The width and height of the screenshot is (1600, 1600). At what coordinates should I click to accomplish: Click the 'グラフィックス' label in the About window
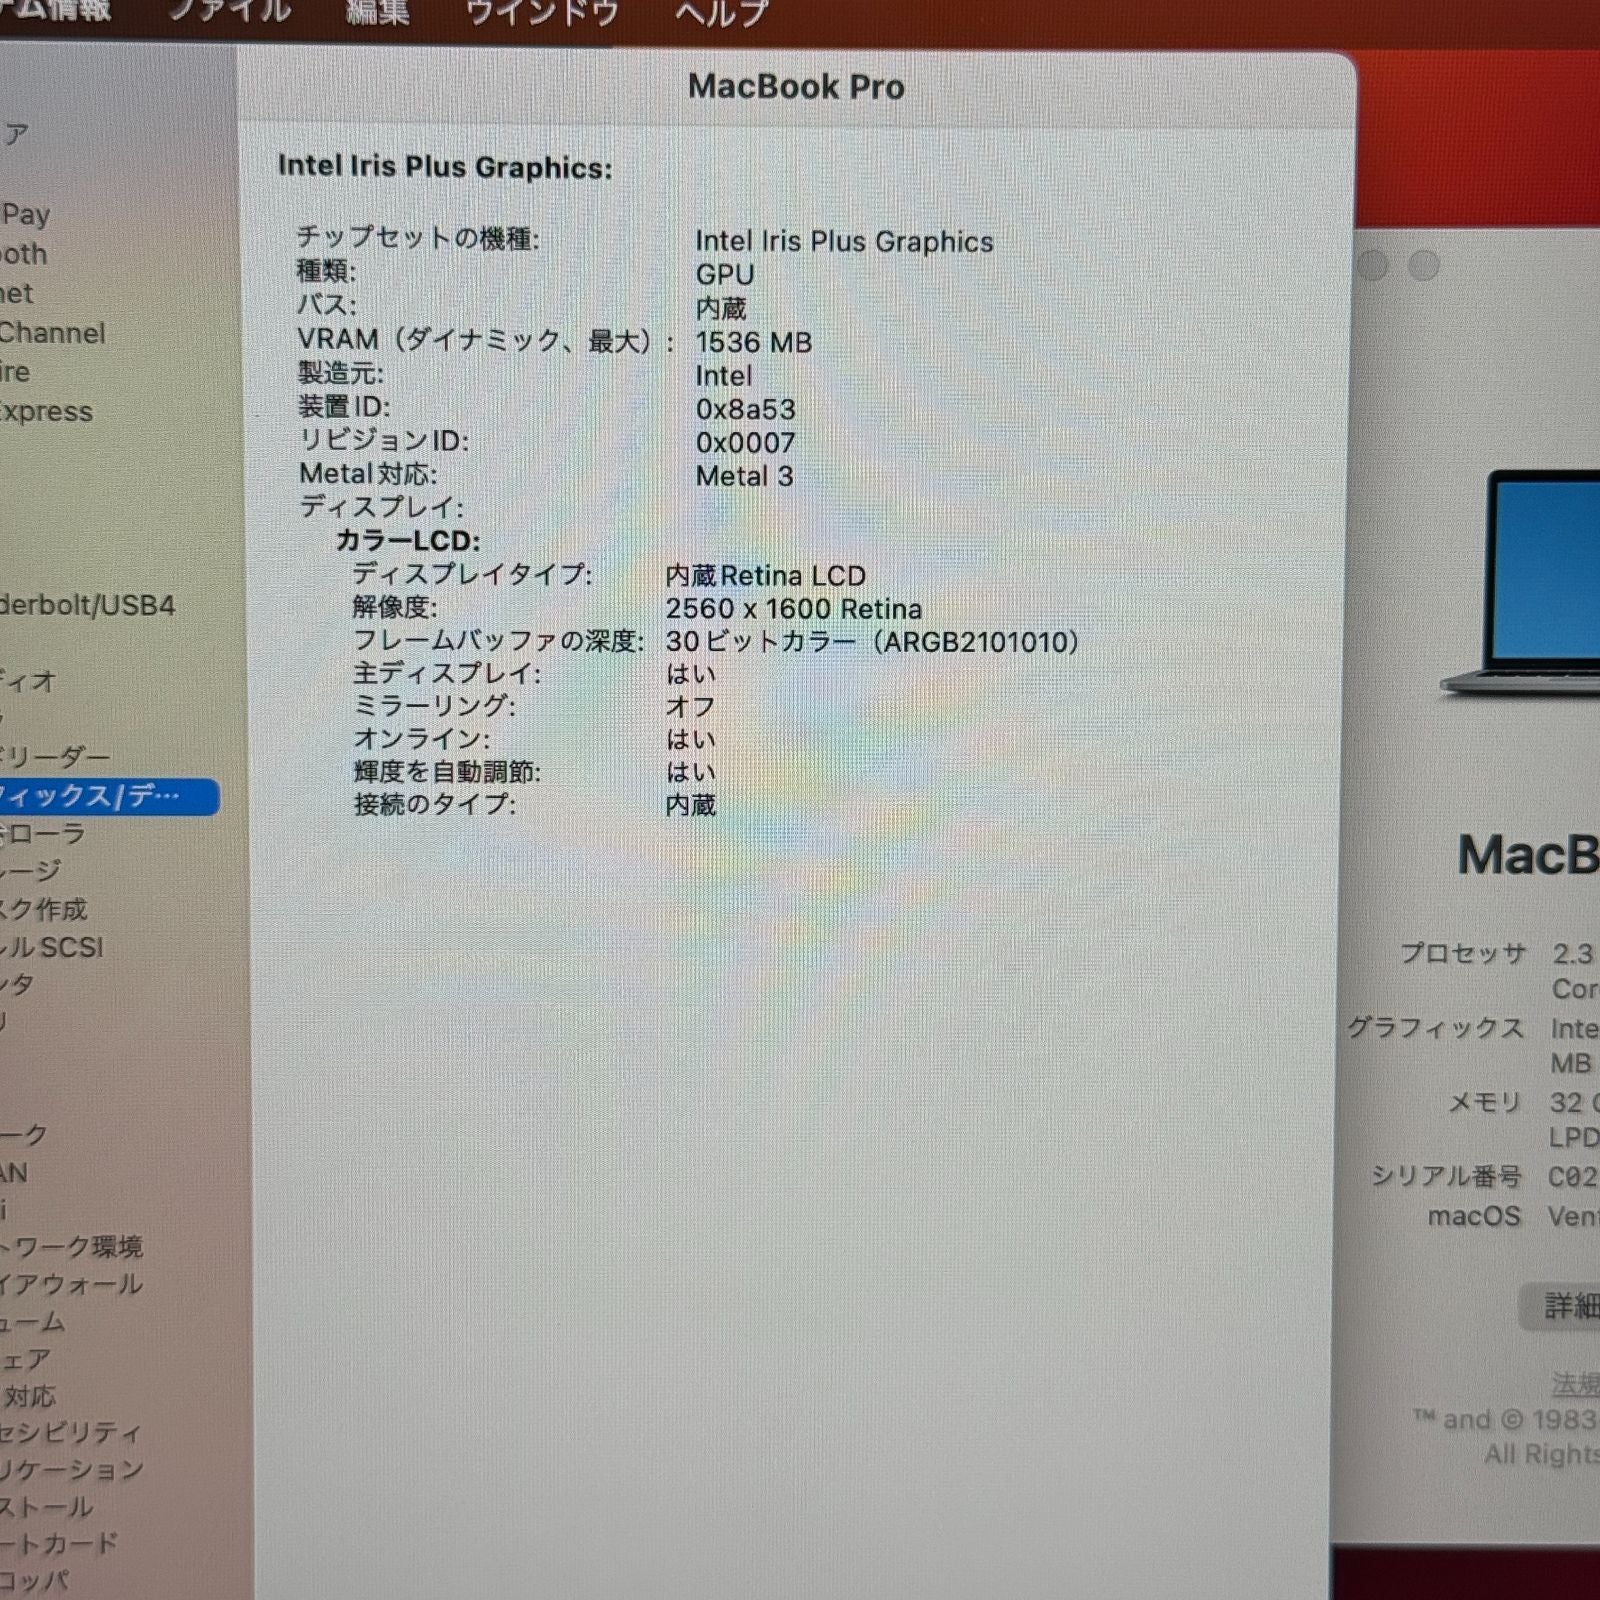[x=1436, y=1028]
